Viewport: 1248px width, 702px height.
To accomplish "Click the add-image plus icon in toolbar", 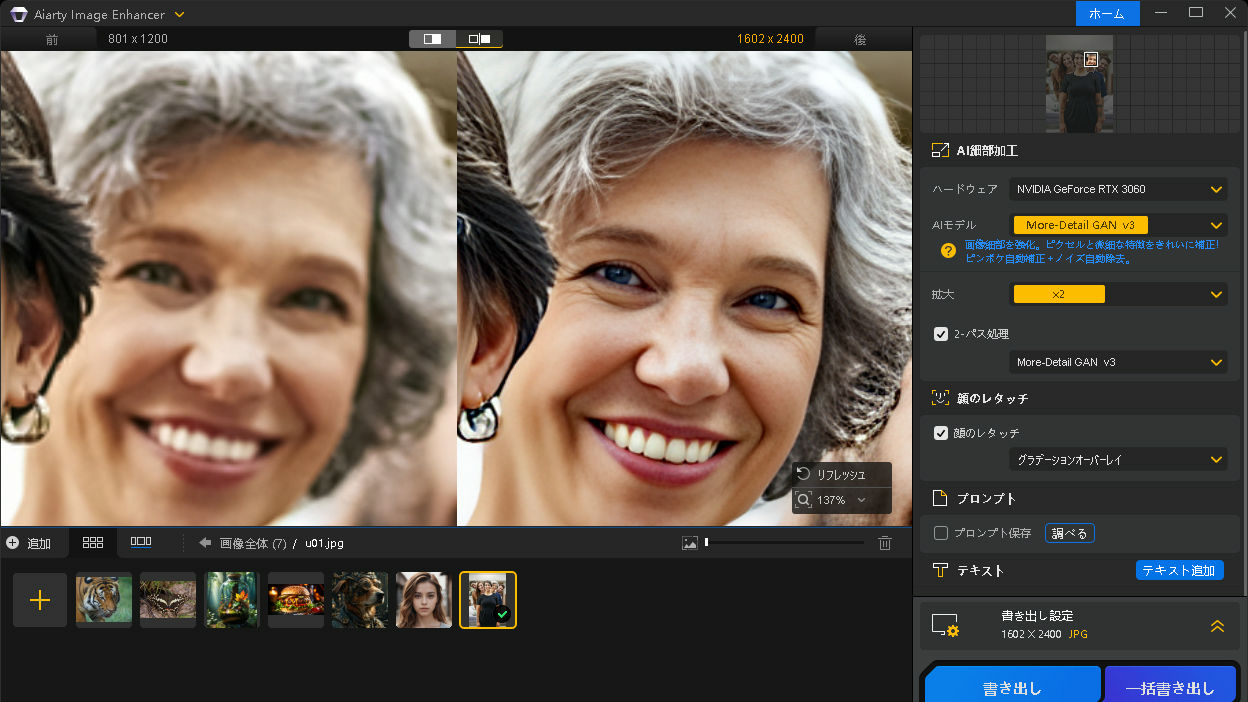I will point(12,543).
